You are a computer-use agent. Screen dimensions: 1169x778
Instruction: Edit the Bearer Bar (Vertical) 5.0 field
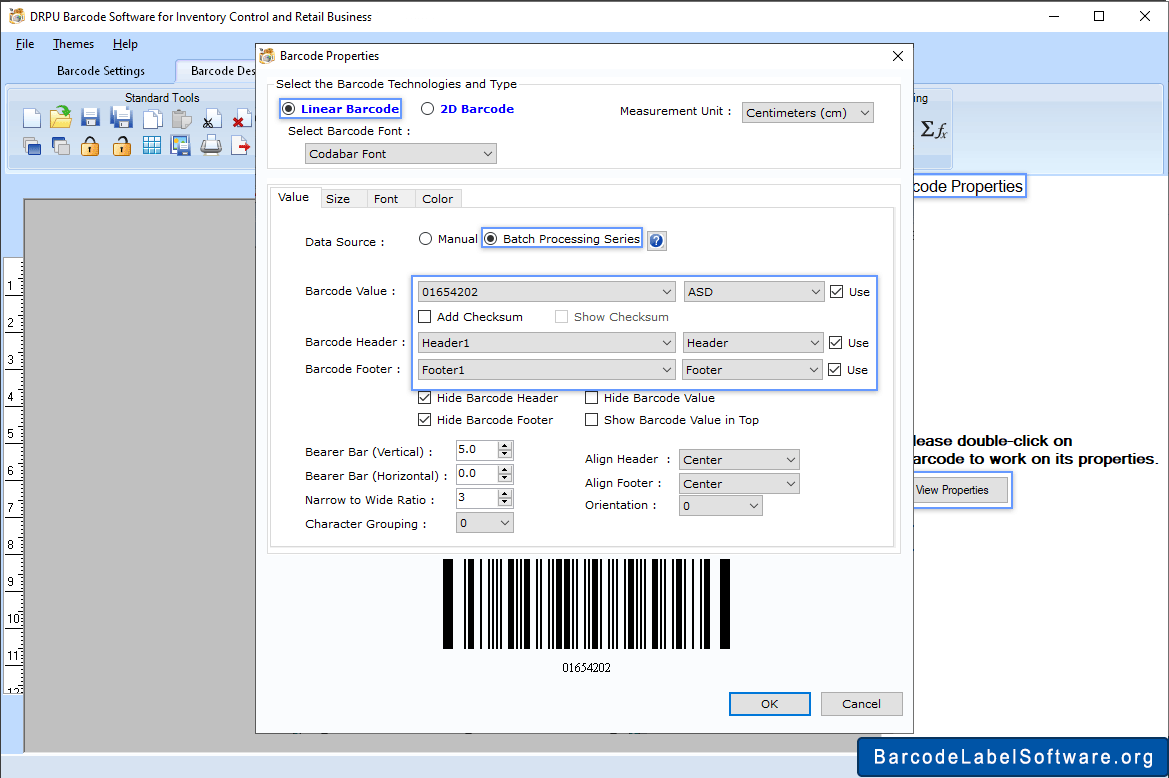tap(477, 449)
